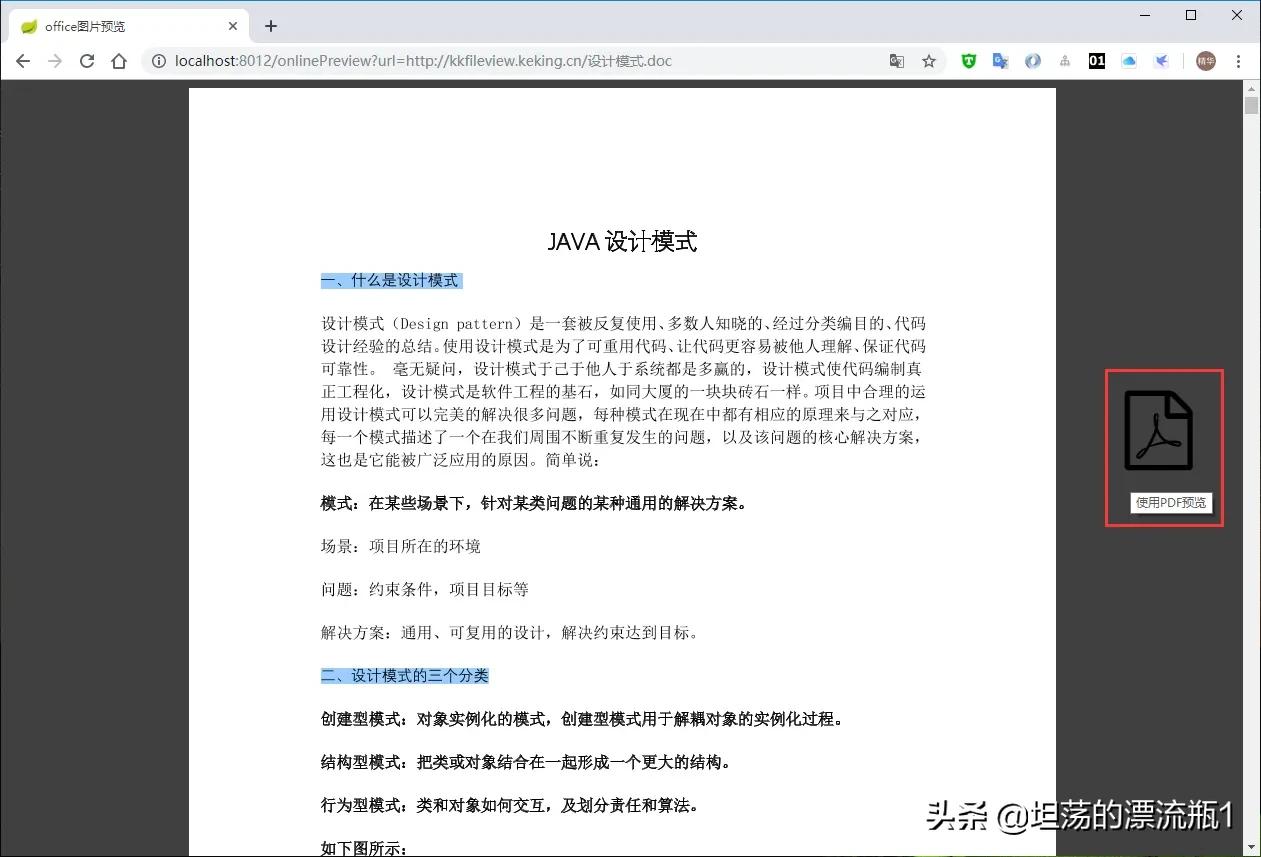This screenshot has width=1261, height=857.
Task: Bookmark this page with the star icon
Action: coord(929,60)
